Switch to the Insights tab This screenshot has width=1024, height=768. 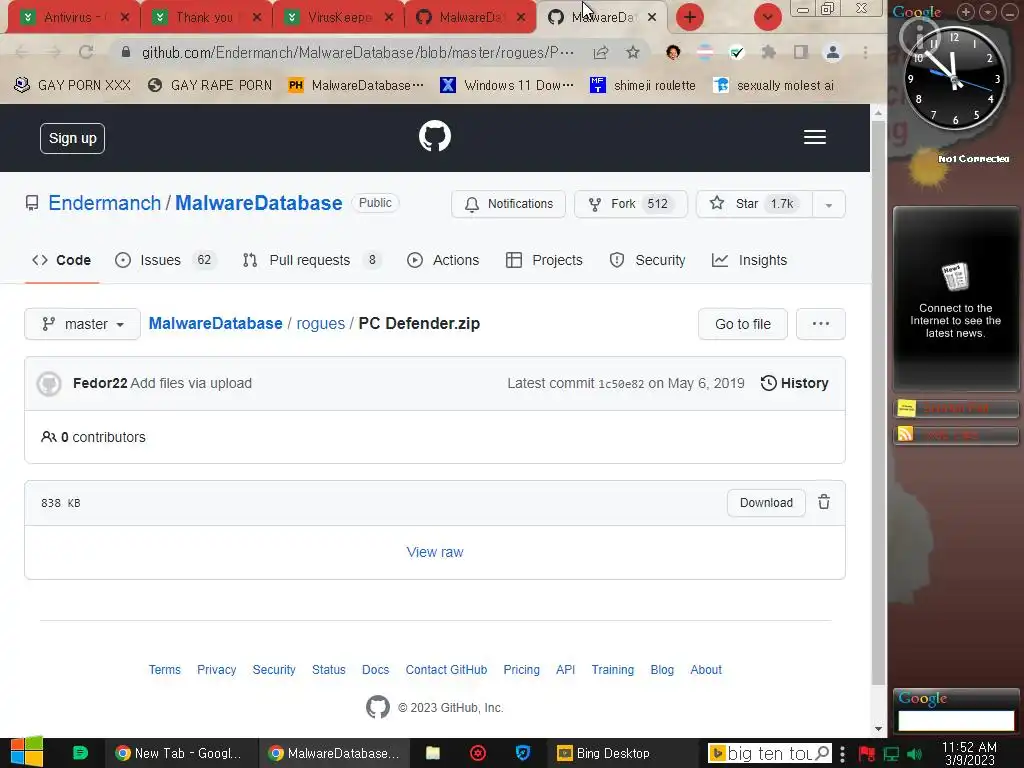[x=749, y=260]
